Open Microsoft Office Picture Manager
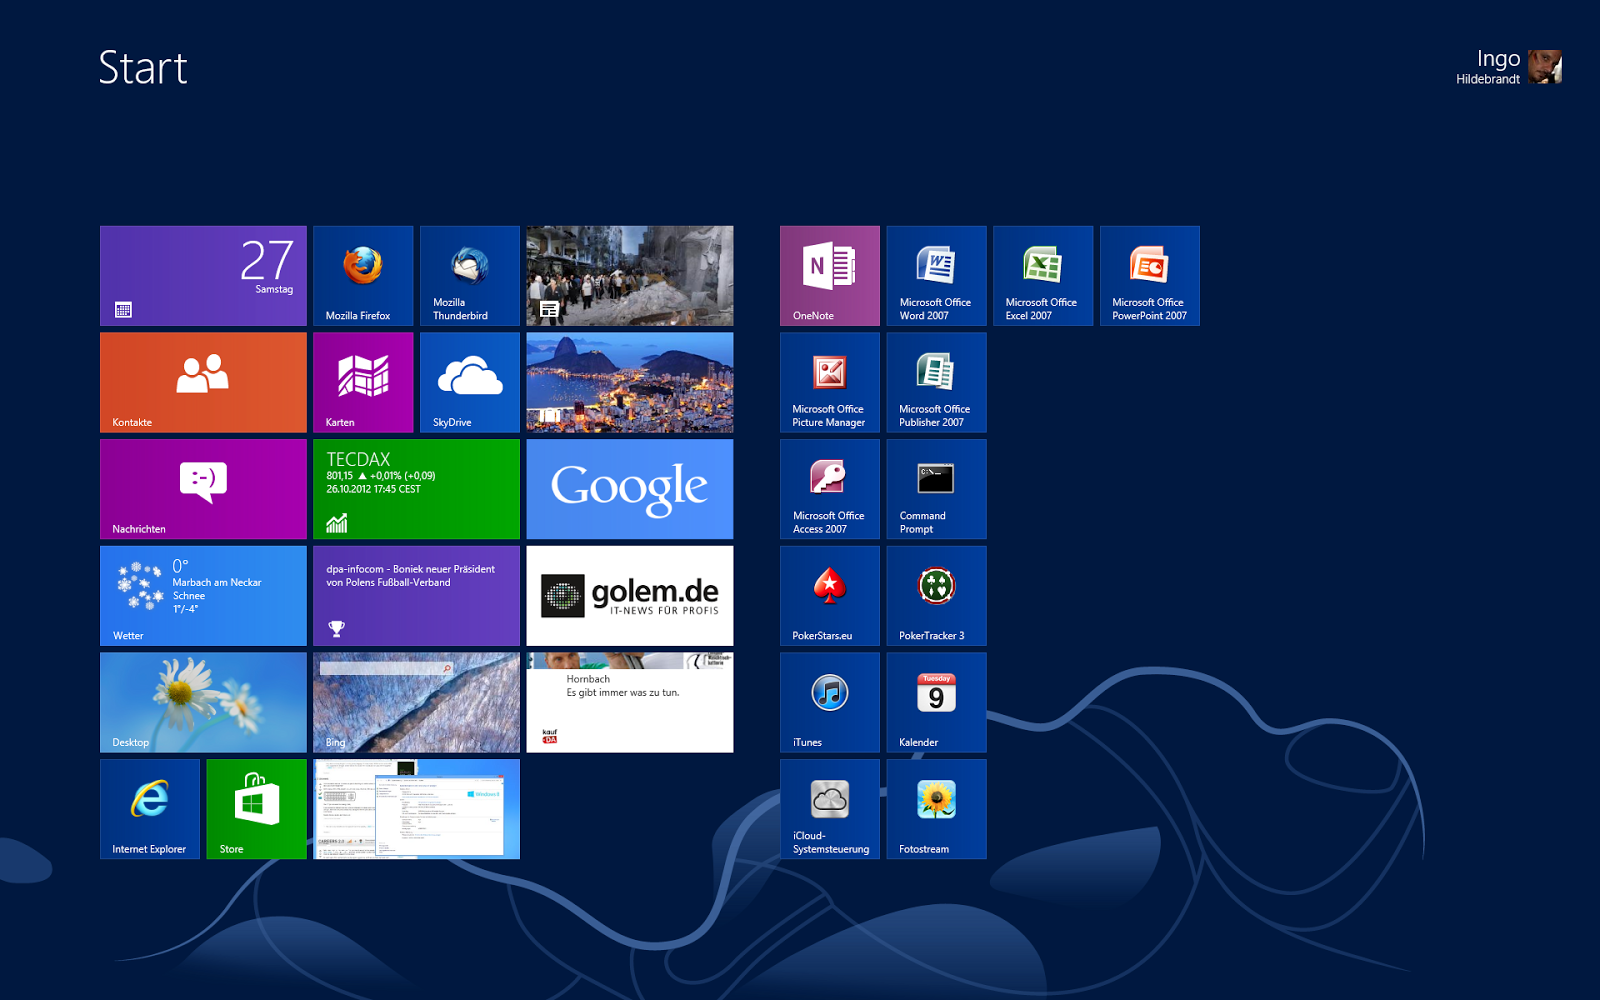The image size is (1600, 1000). pos(830,383)
